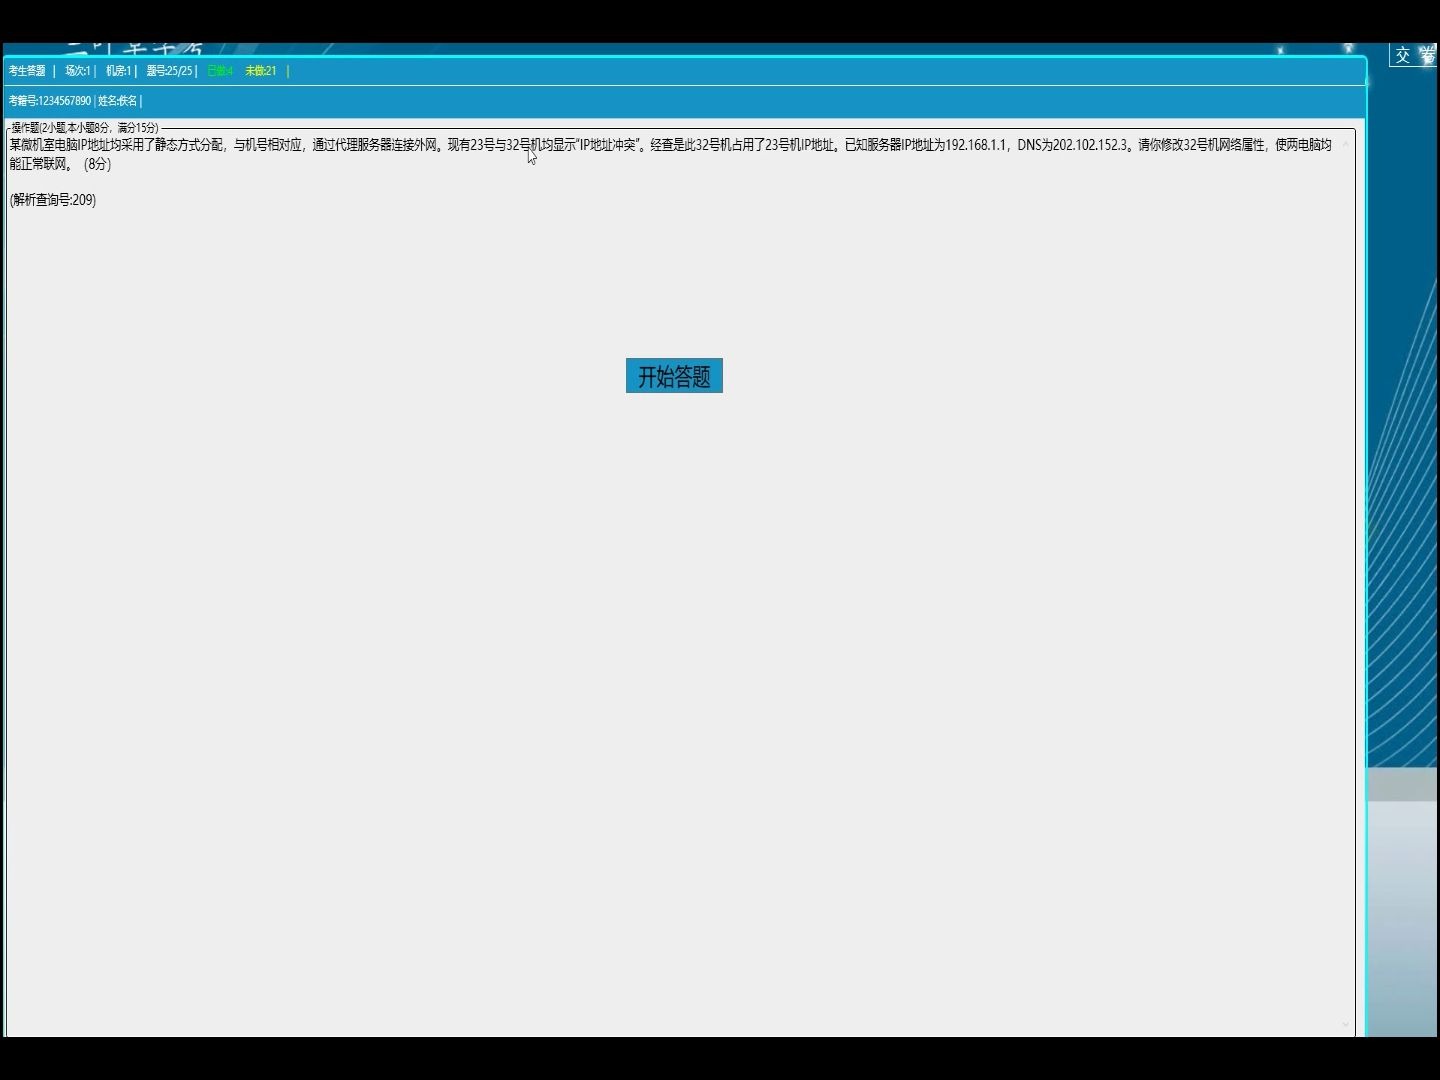Click the question text scrollbar down arrow
Image resolution: width=1440 pixels, height=1080 pixels.
pos(1345,1025)
